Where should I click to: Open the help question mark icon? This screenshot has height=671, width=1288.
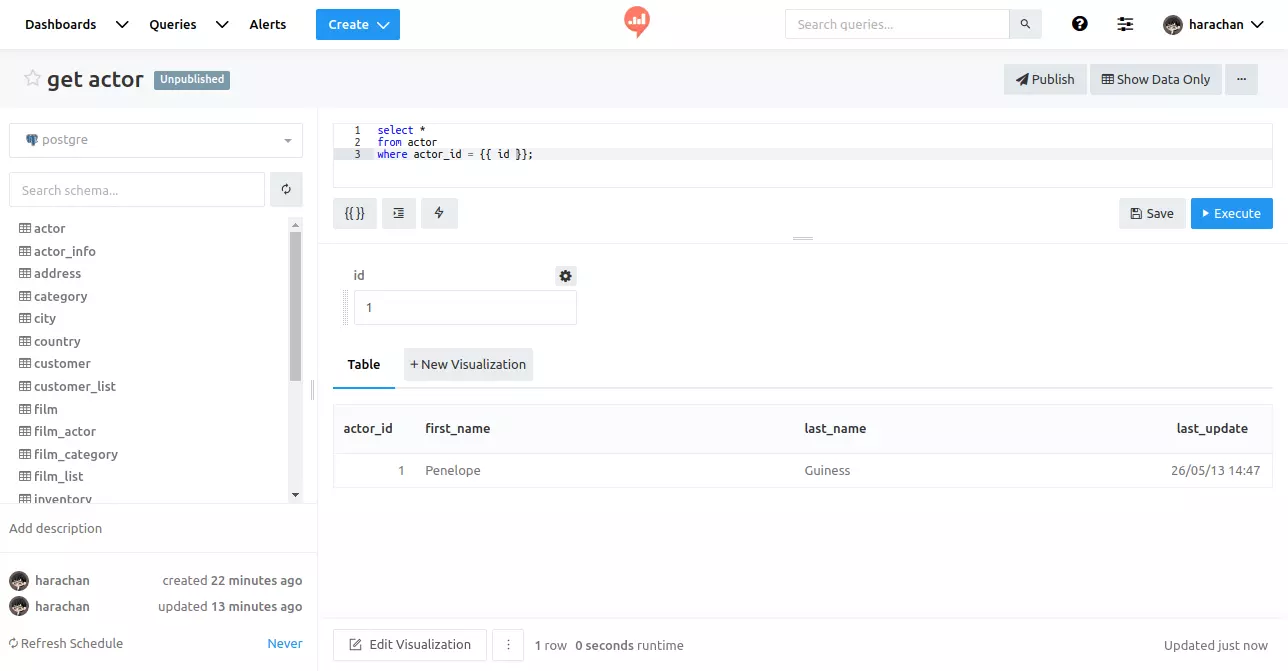pos(1079,23)
